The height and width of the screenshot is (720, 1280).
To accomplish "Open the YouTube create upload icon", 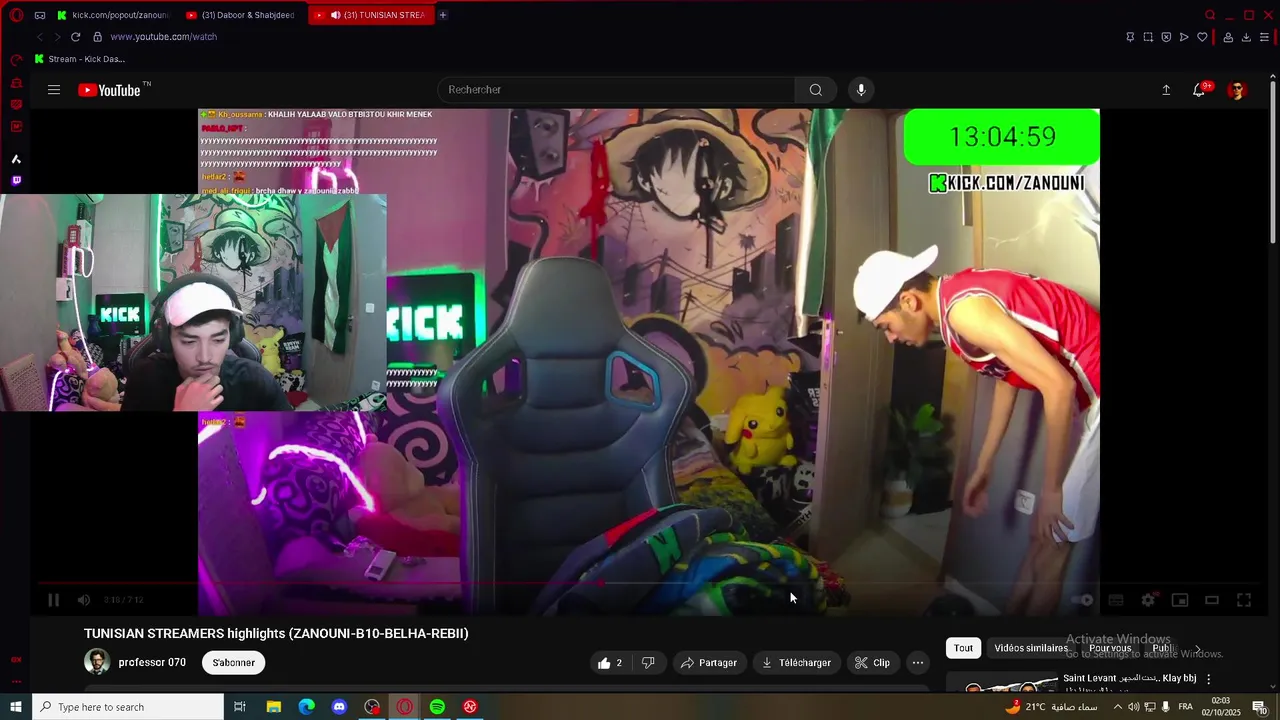I will point(1166,90).
